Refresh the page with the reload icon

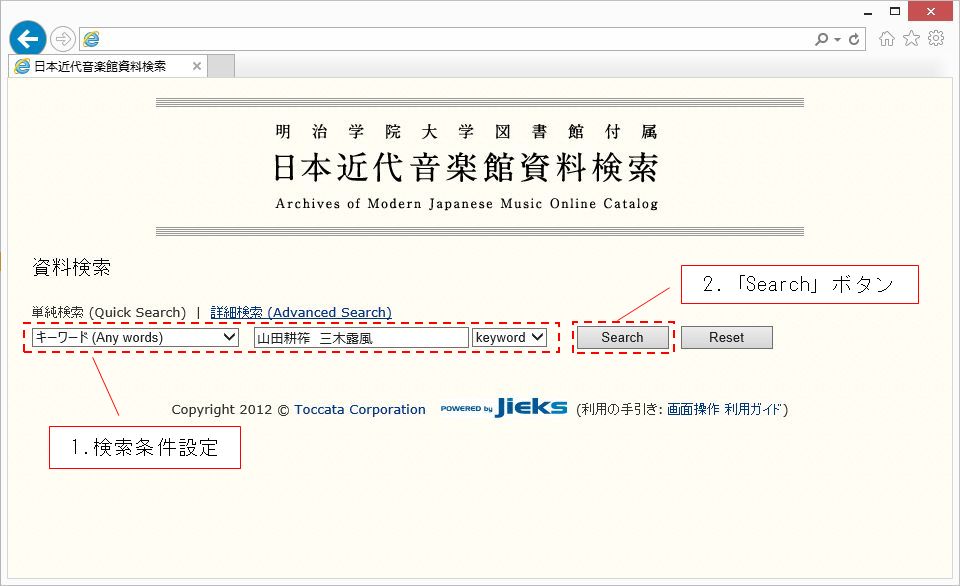[854, 39]
